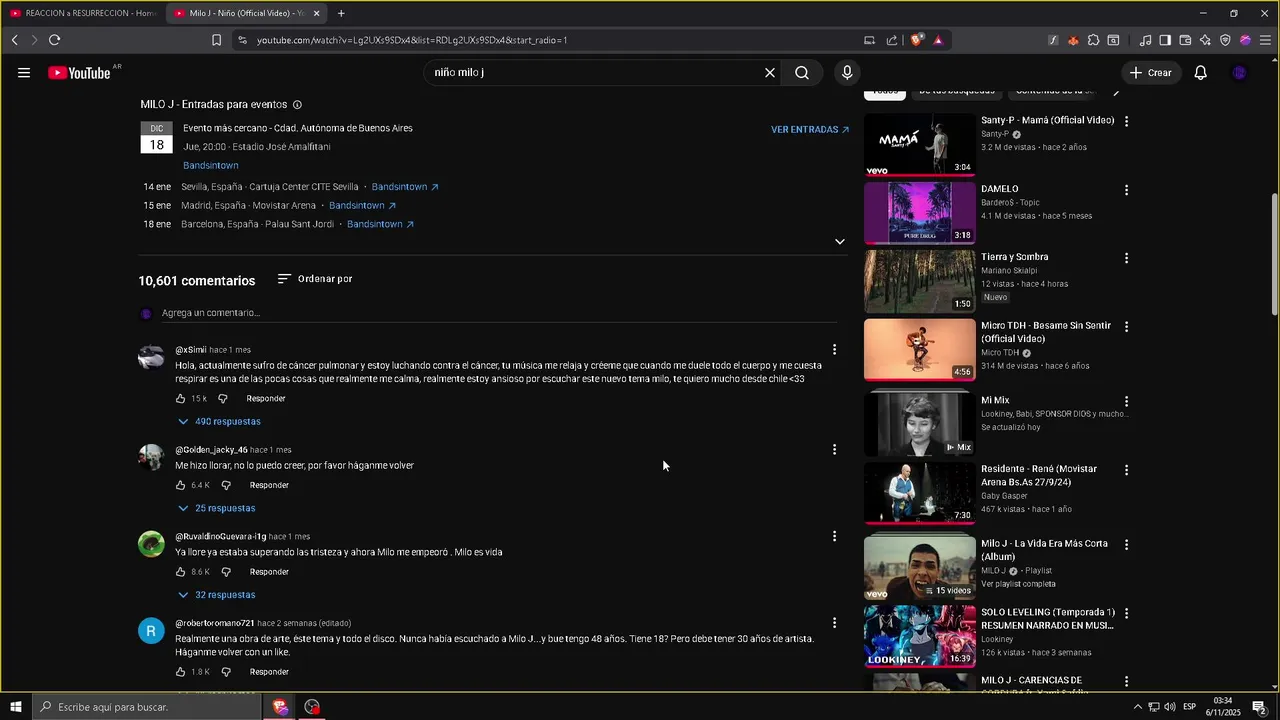Dislike the comment by @xSimii
Viewport: 1280px width, 720px height.
222,399
